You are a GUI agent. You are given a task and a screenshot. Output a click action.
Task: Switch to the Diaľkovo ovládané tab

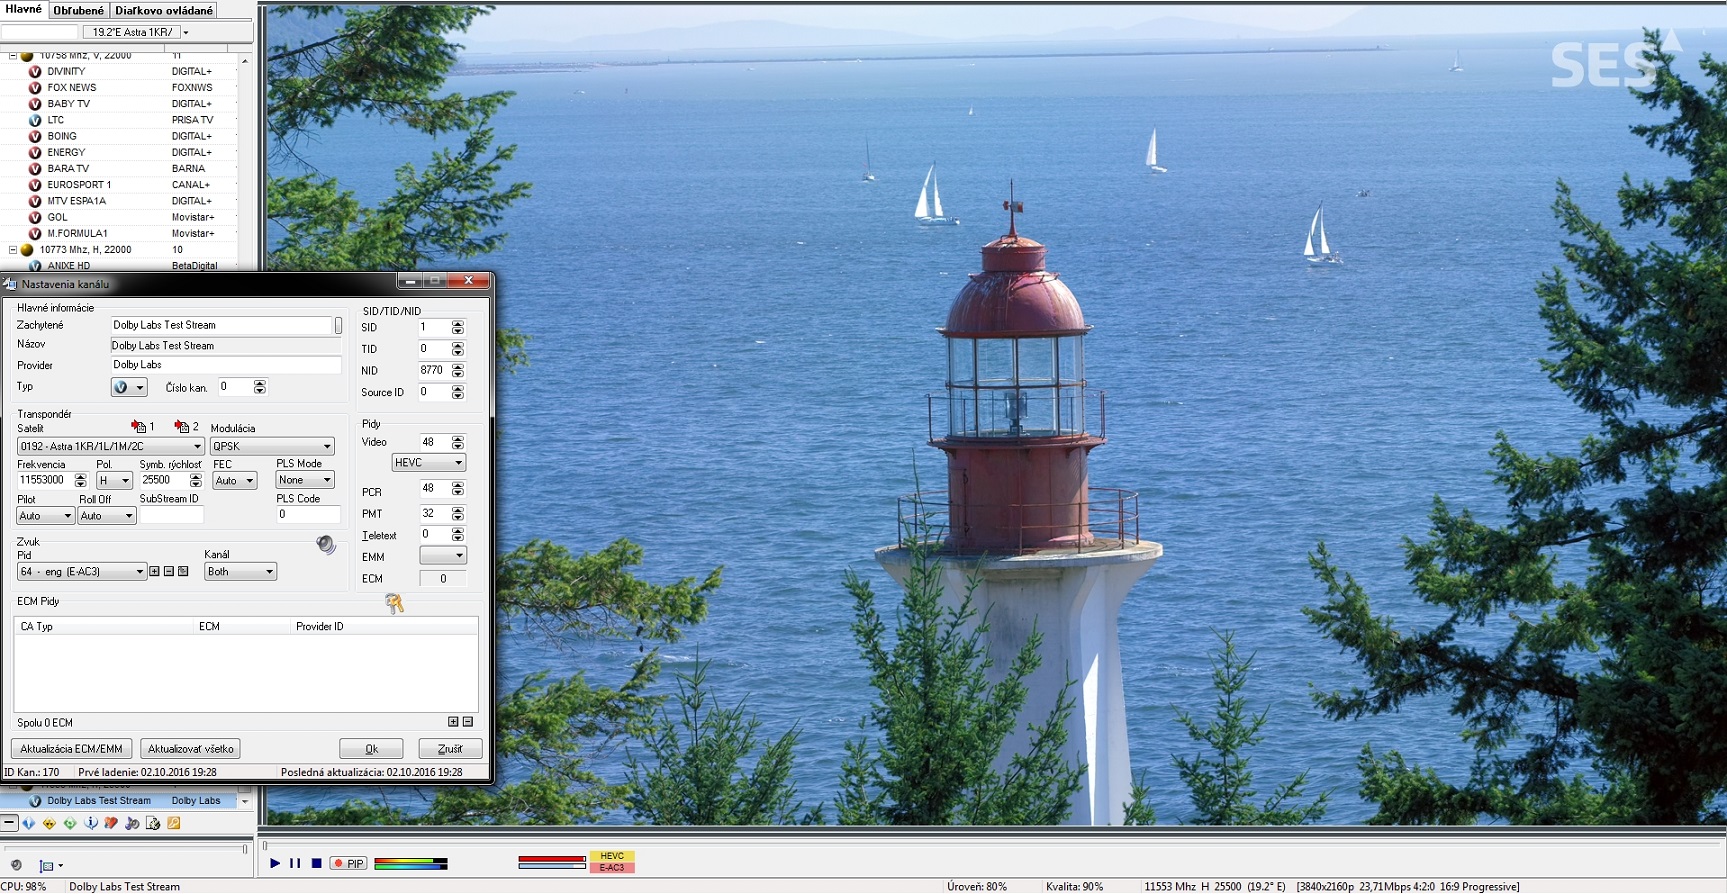pyautogui.click(x=164, y=10)
